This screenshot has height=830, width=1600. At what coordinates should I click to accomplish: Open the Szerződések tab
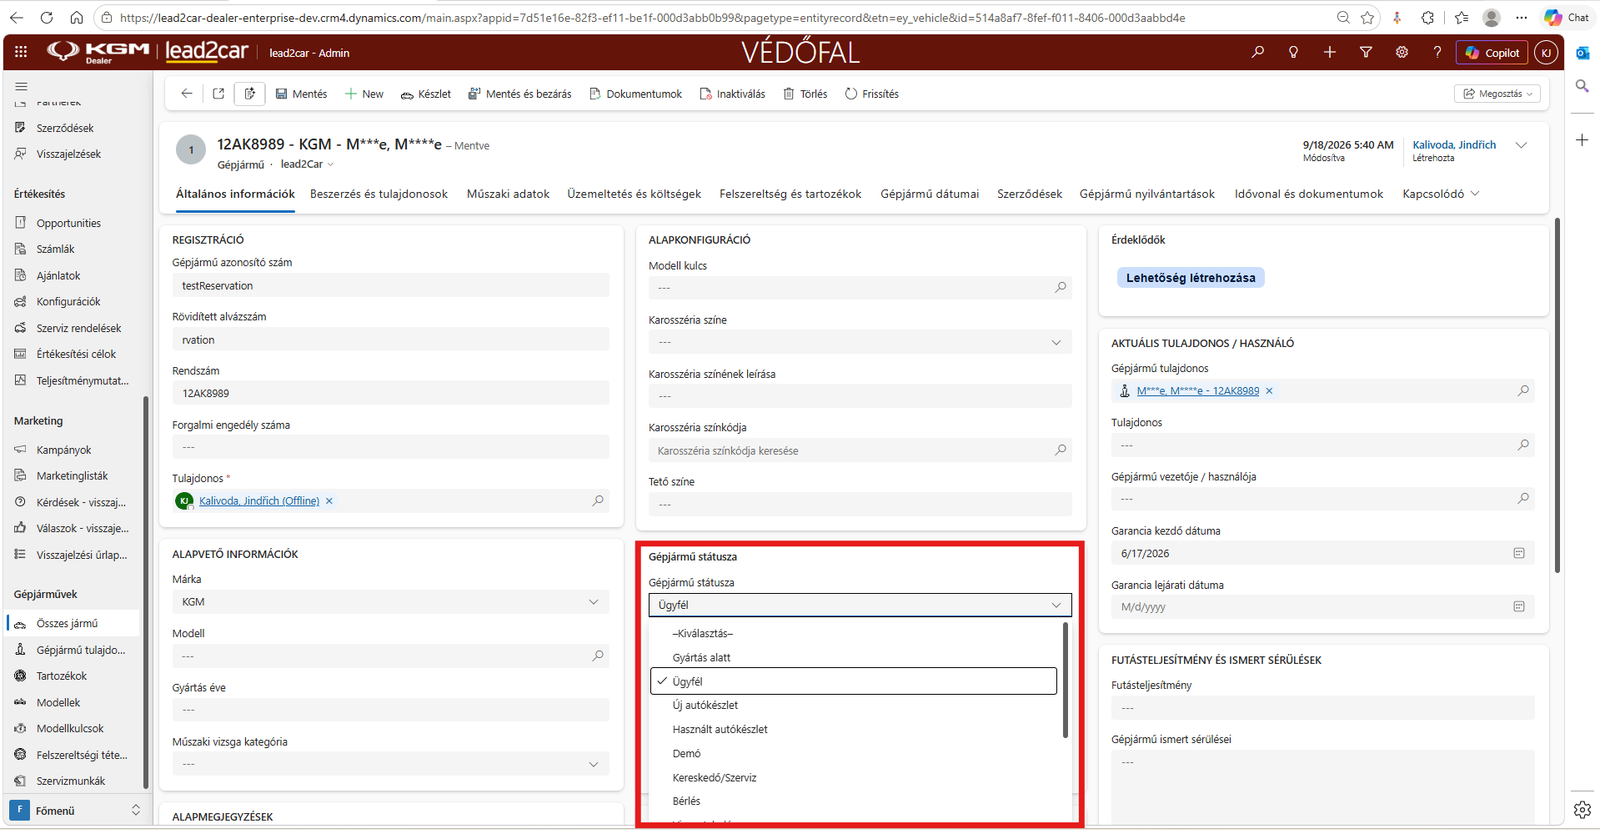[1029, 194]
